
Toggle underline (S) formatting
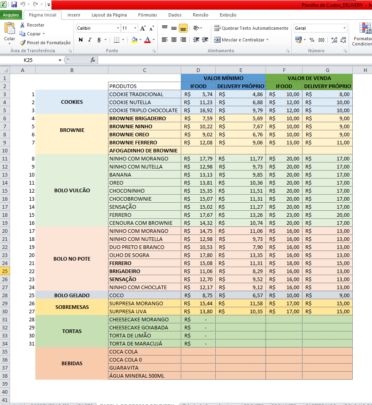pos(99,40)
